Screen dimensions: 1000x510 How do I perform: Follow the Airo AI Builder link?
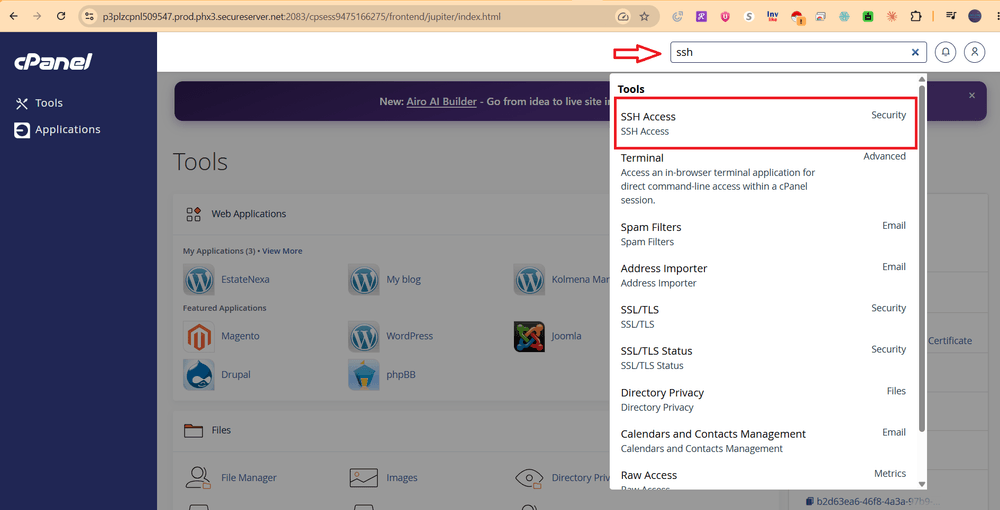coord(441,101)
